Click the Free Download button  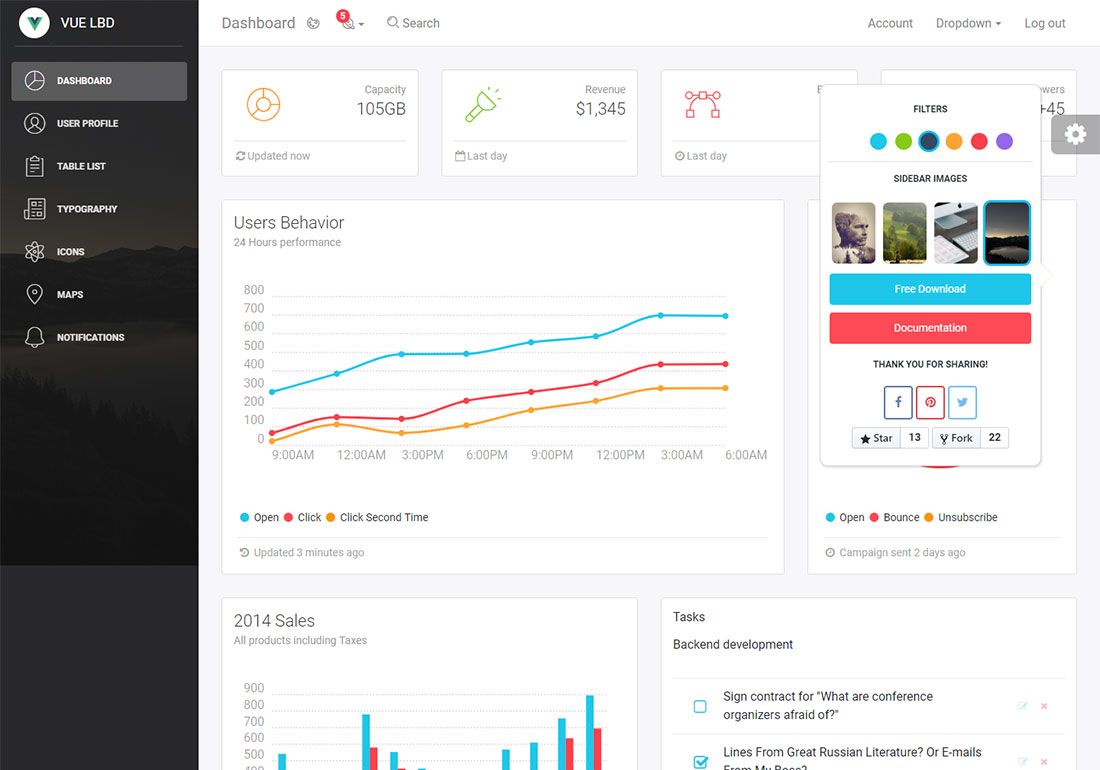pyautogui.click(x=930, y=289)
